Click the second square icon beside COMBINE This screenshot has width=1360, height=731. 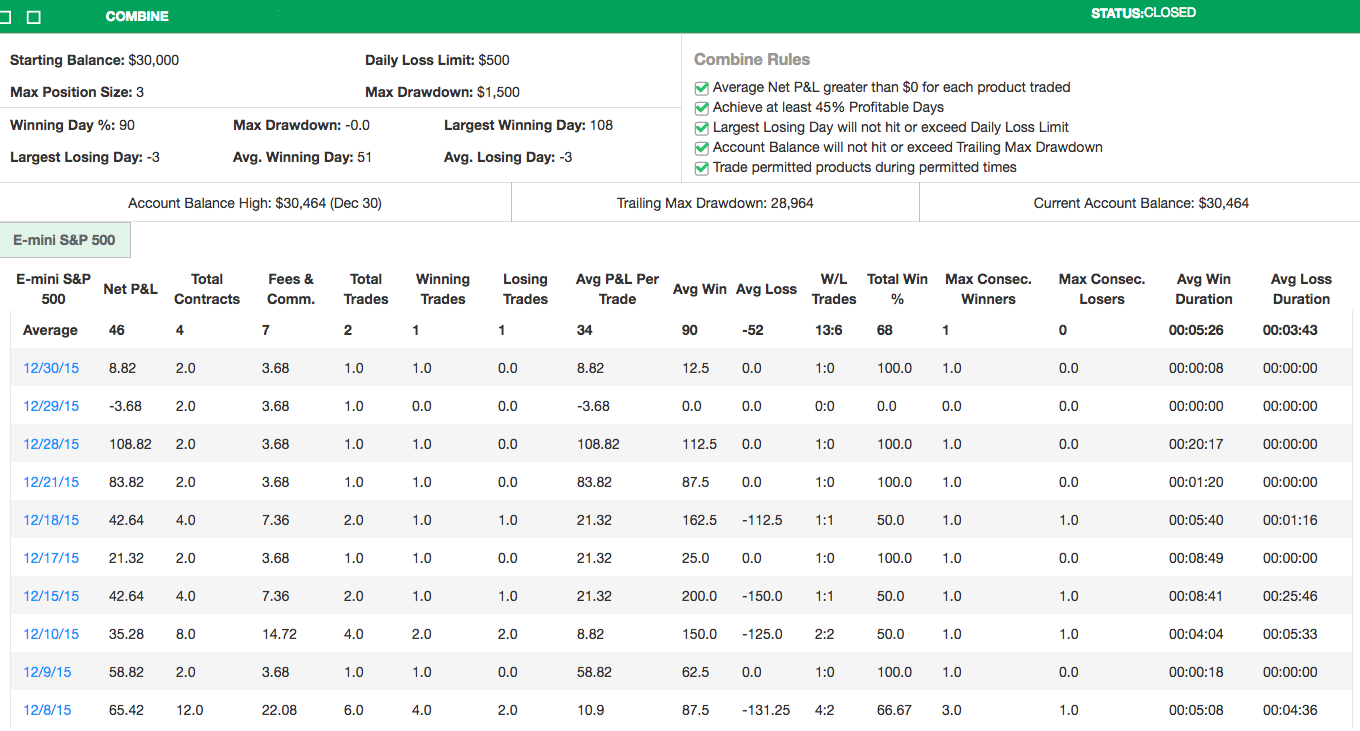(34, 17)
